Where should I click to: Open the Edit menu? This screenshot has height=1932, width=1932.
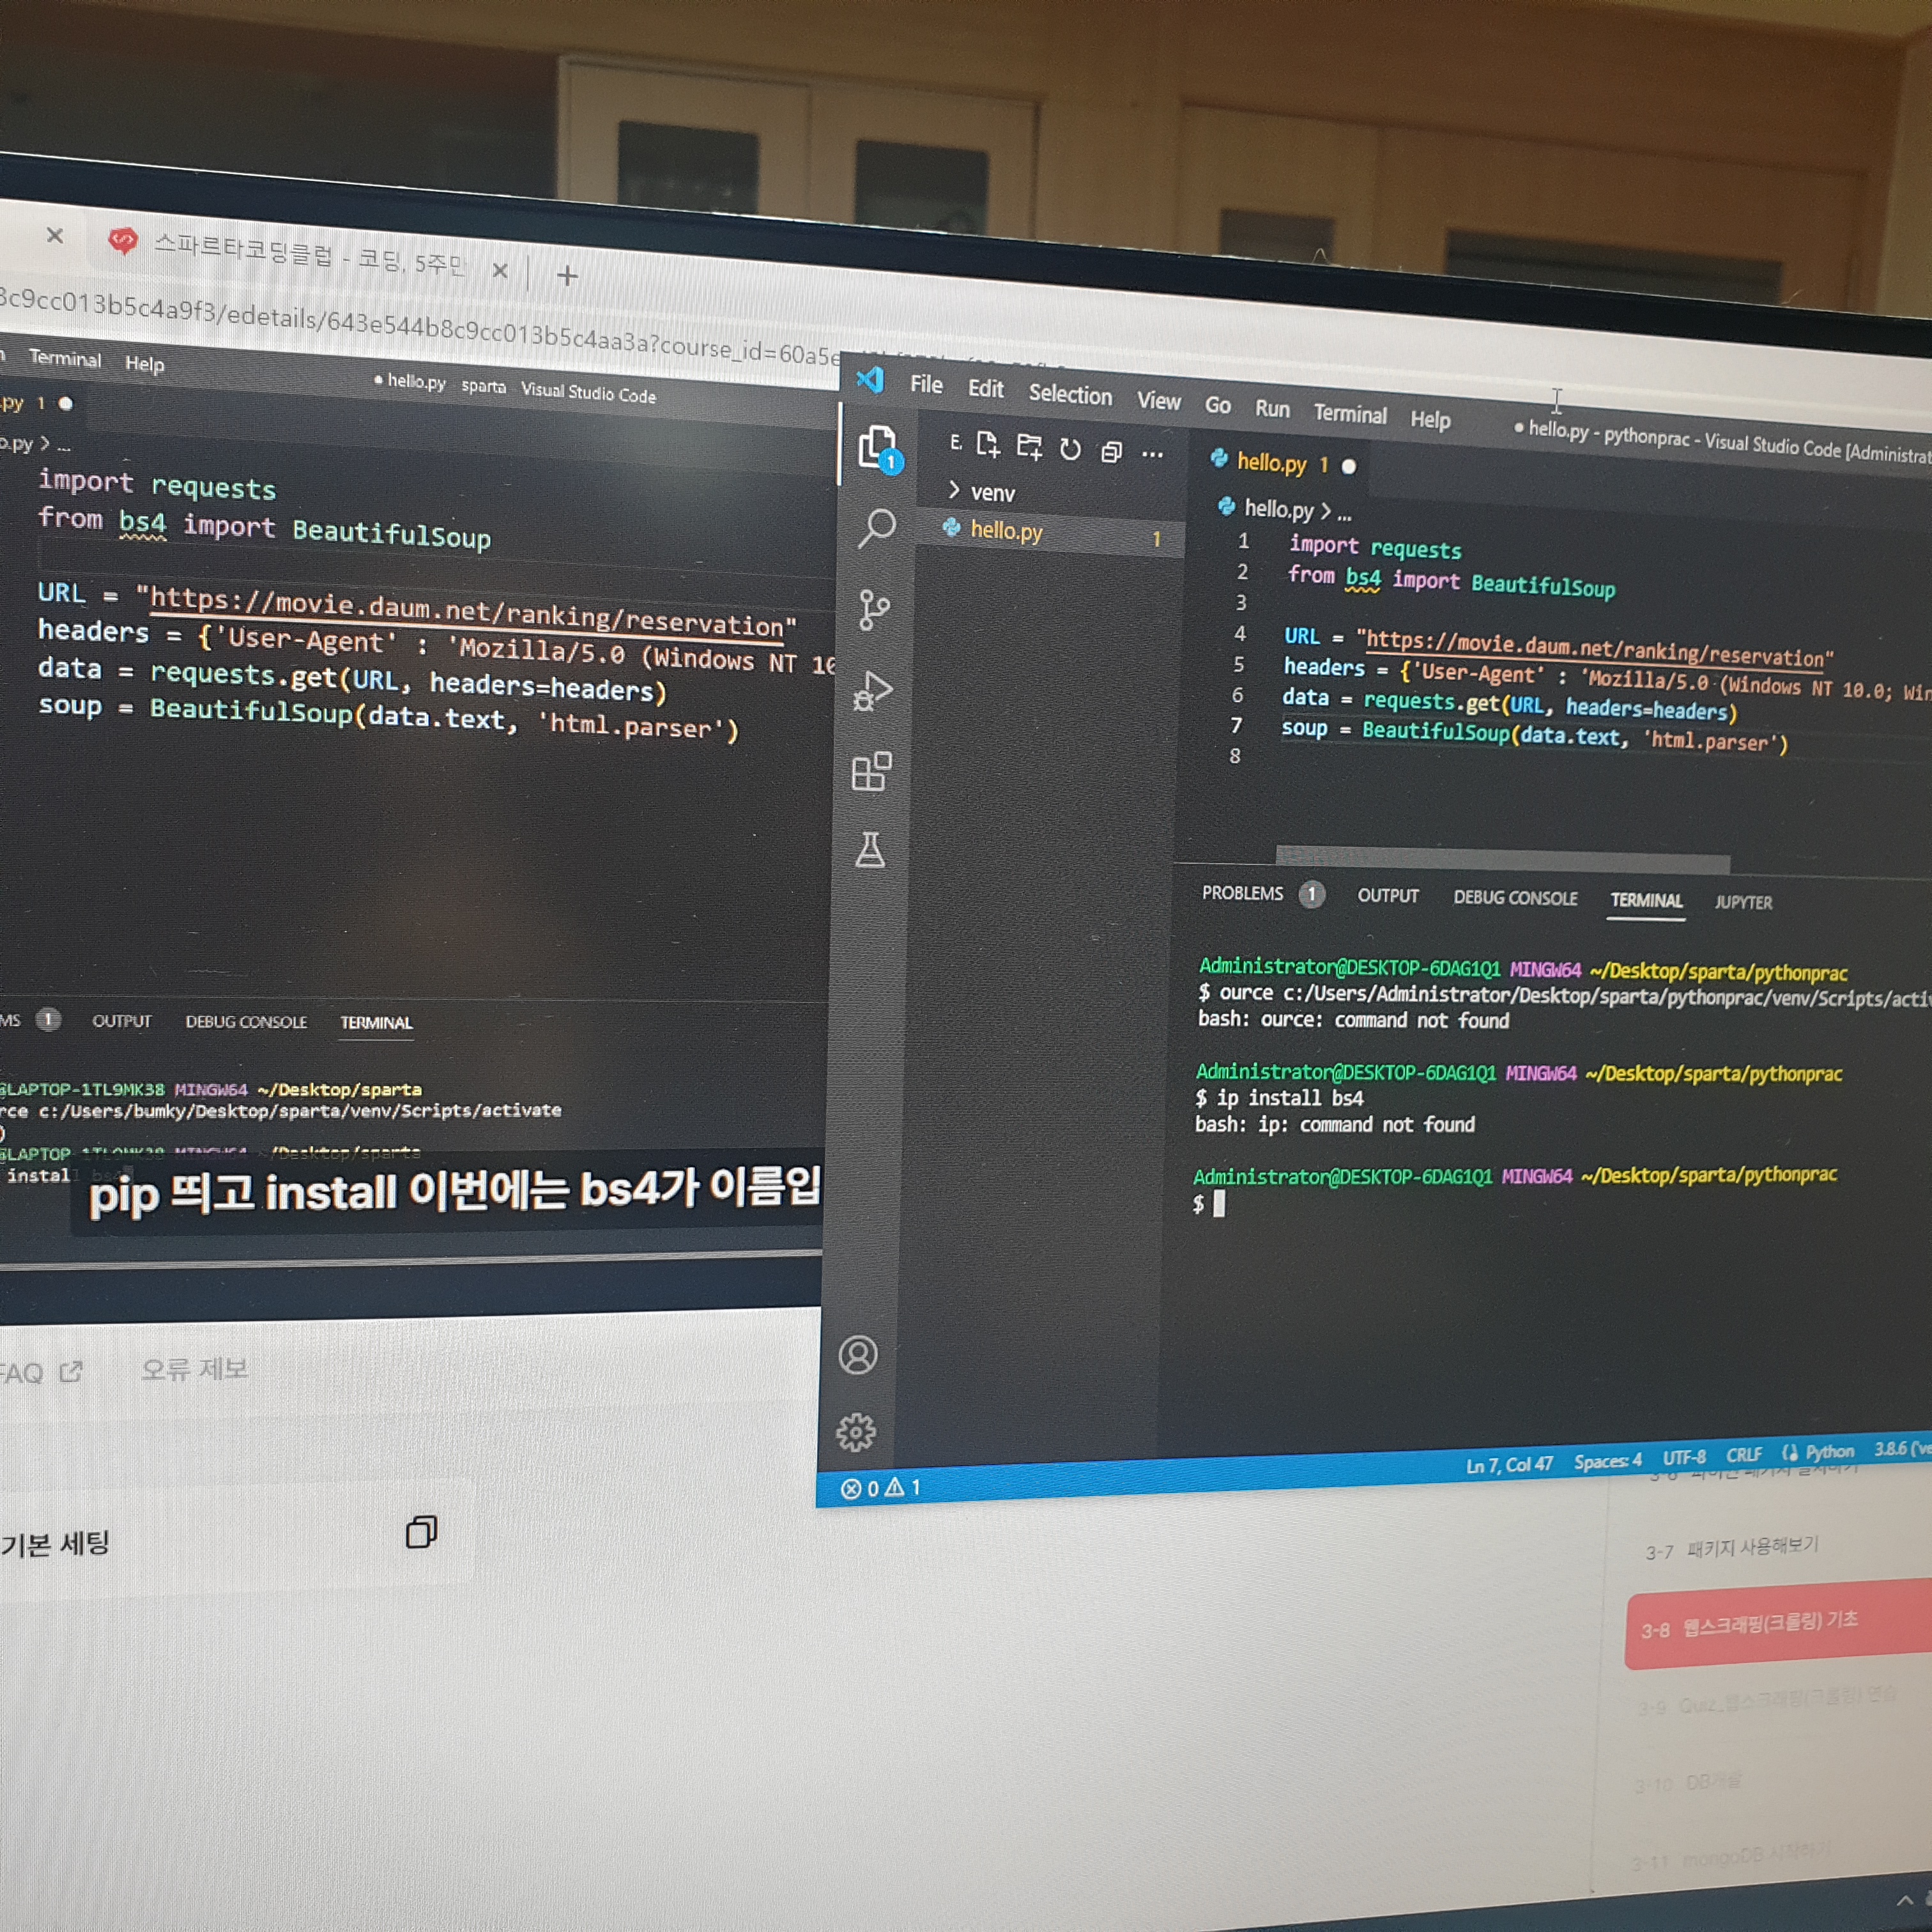(985, 389)
